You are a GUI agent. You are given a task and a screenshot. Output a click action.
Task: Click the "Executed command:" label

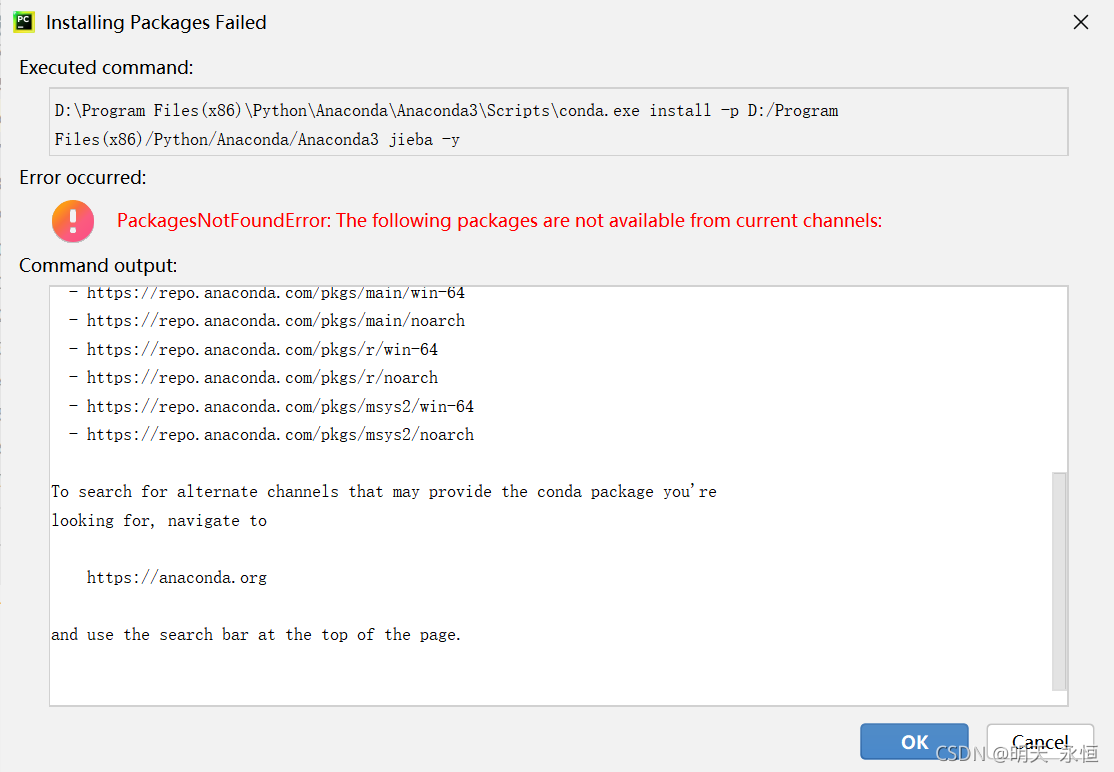(x=106, y=68)
